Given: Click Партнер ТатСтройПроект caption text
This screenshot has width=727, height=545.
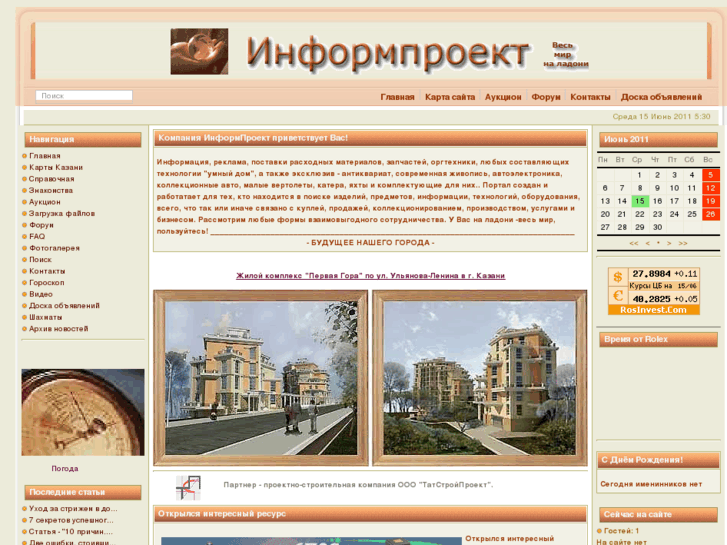Looking at the screenshot, I should point(358,485).
